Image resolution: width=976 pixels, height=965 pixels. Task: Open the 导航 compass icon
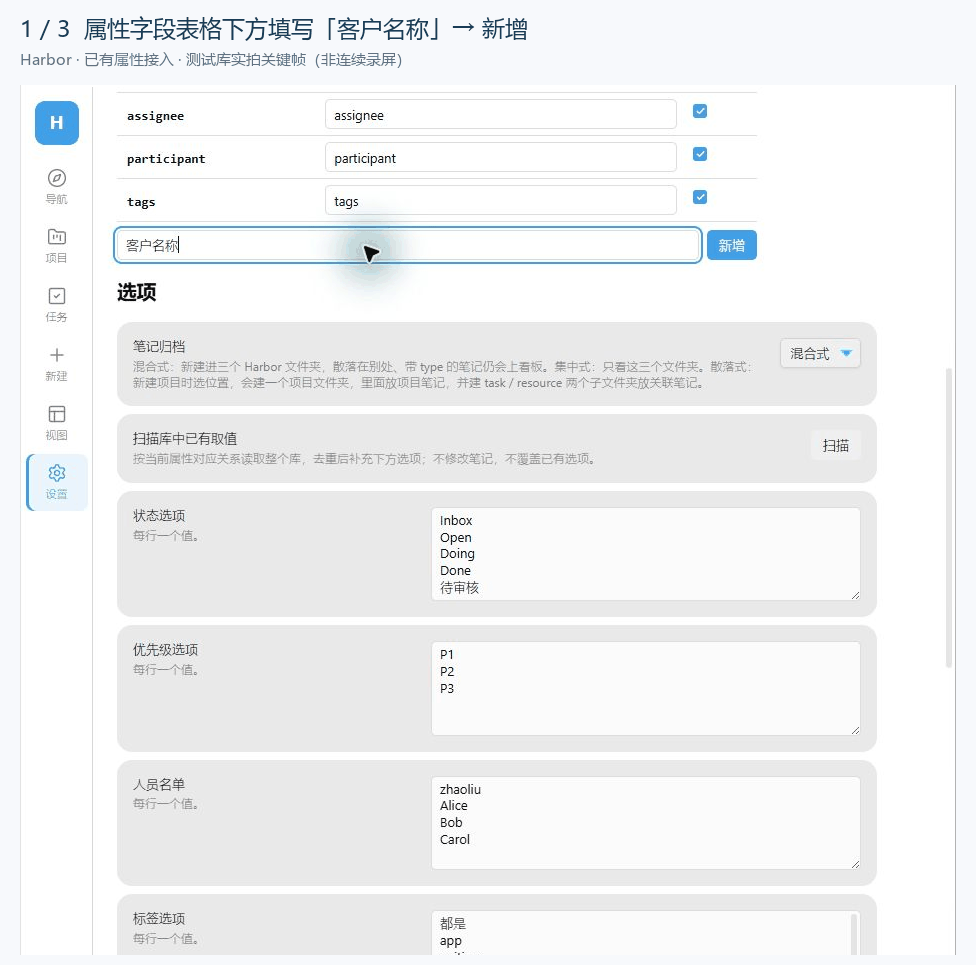coord(57,178)
